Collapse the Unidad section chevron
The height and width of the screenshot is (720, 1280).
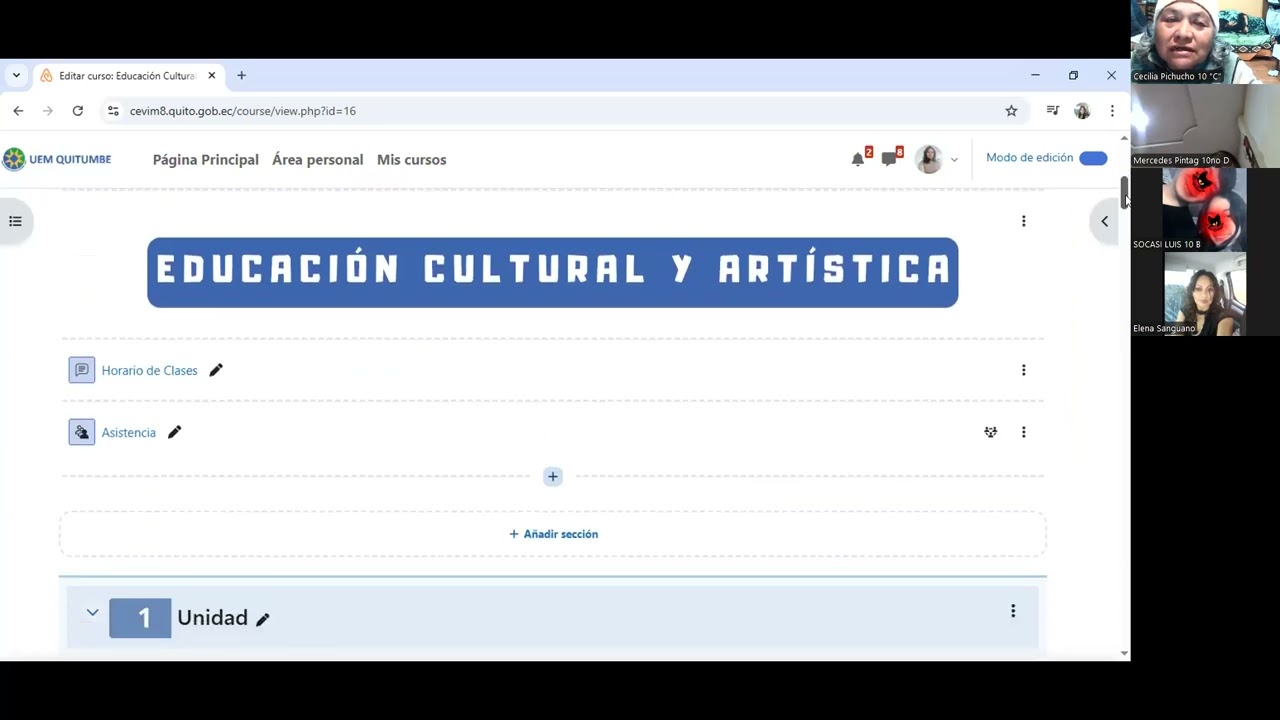(x=92, y=613)
